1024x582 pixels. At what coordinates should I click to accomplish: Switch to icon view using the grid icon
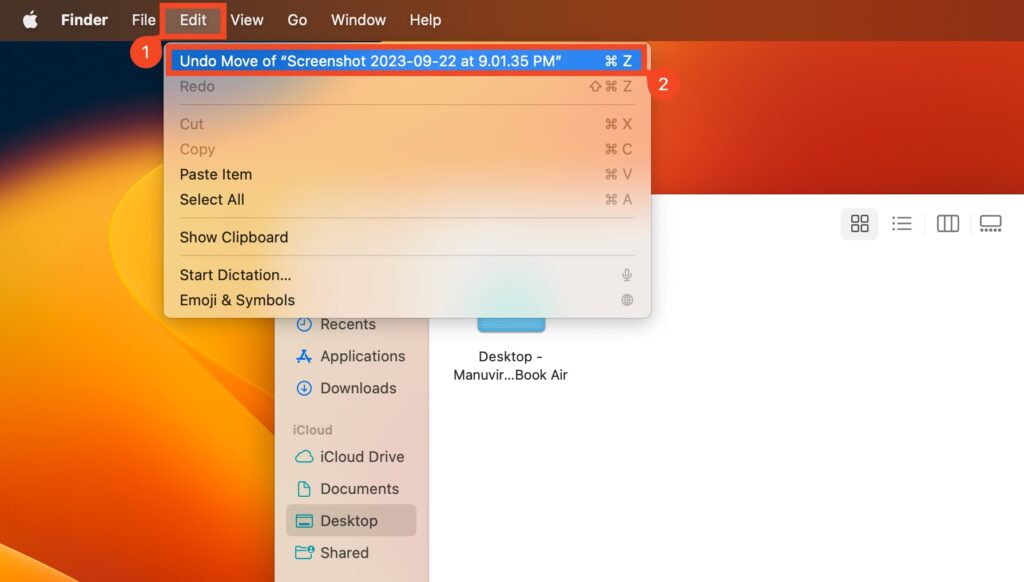point(859,223)
